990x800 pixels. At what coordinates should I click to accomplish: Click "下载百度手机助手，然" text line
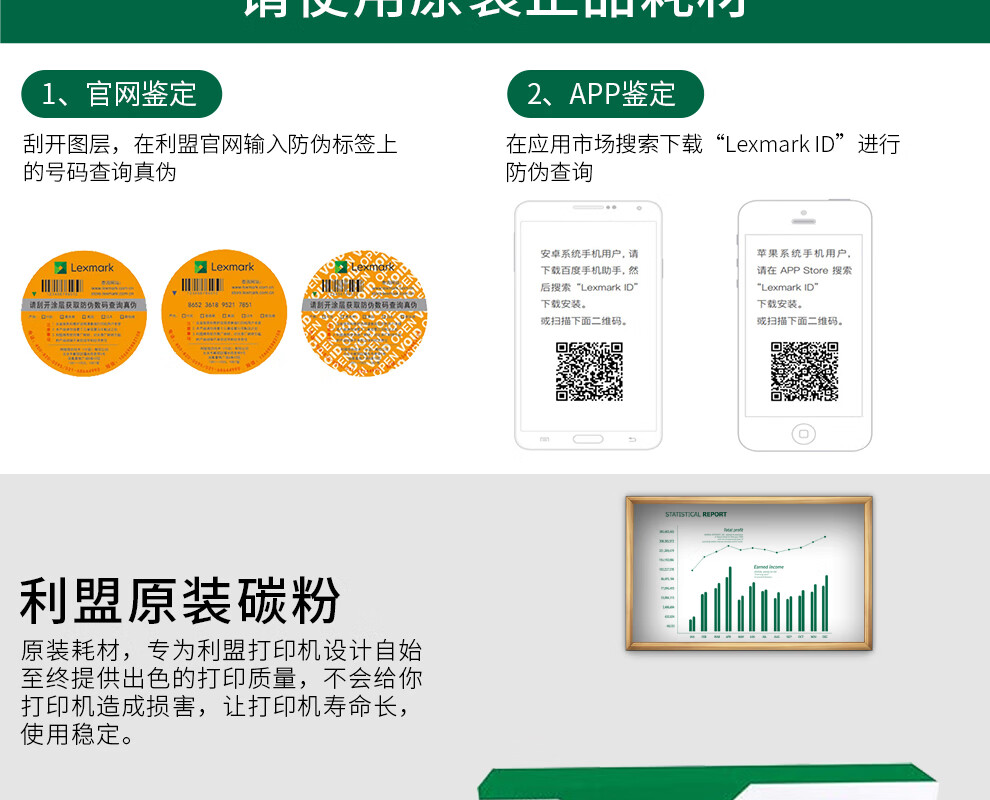pyautogui.click(x=589, y=271)
